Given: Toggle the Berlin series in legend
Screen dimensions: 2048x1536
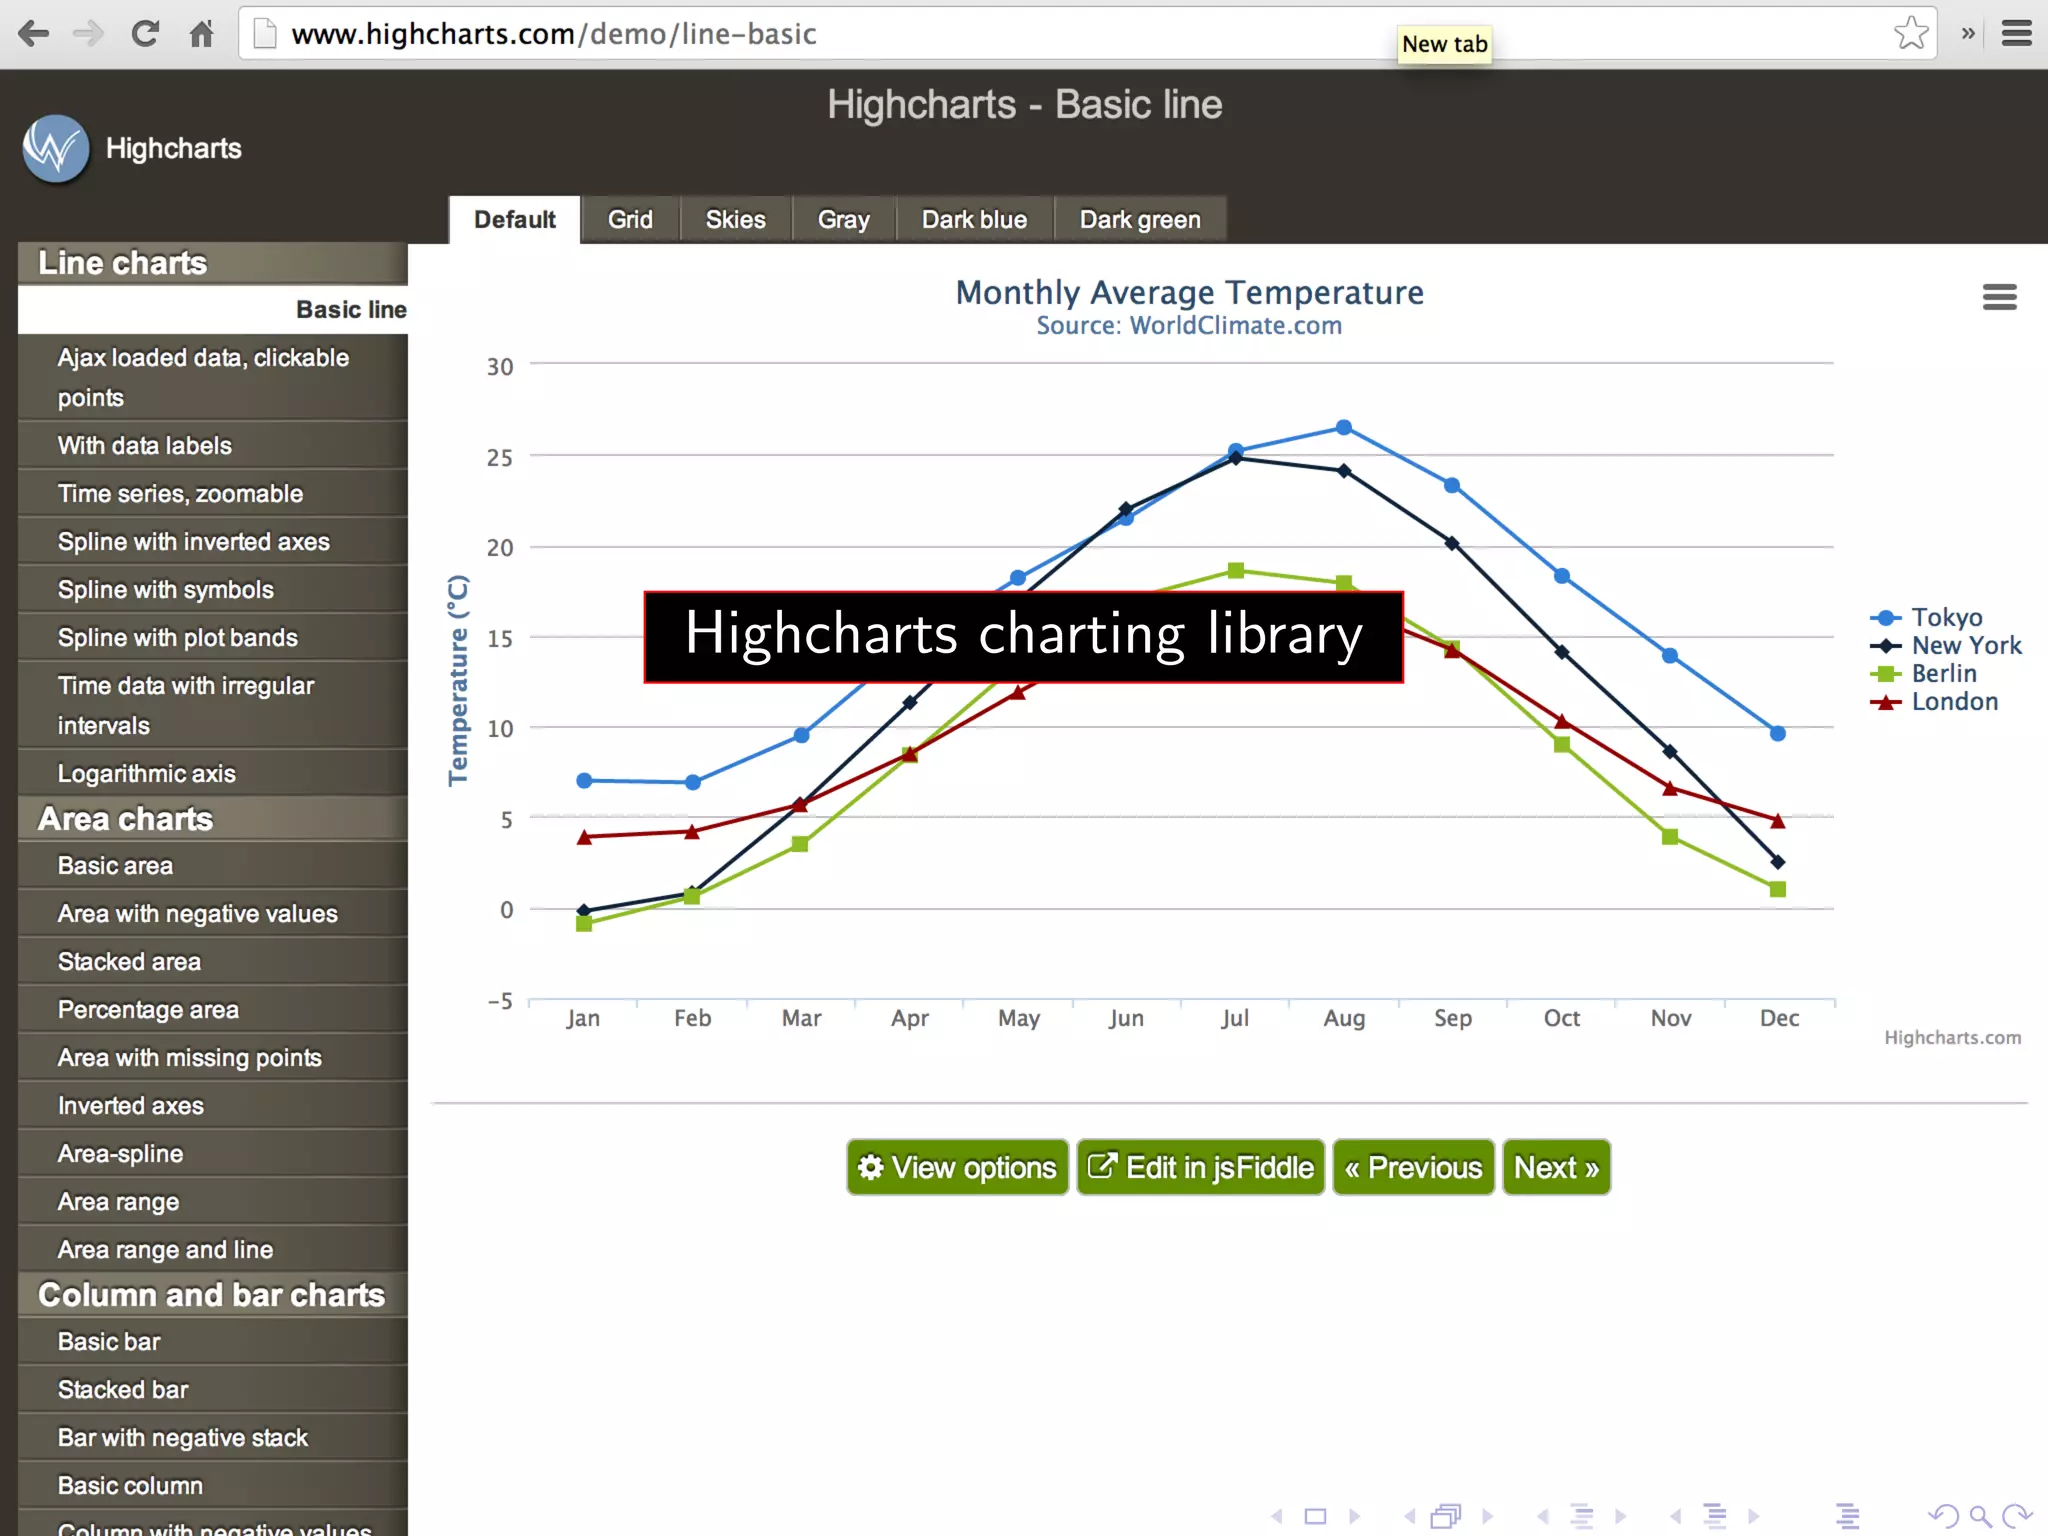Looking at the screenshot, I should pyautogui.click(x=1923, y=673).
